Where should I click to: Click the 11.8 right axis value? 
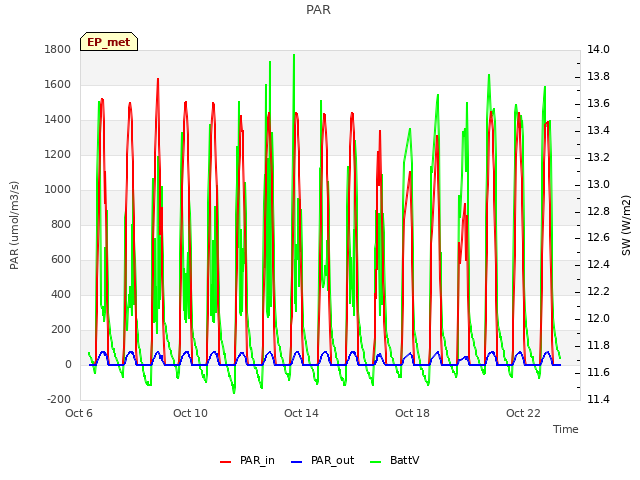598,345
